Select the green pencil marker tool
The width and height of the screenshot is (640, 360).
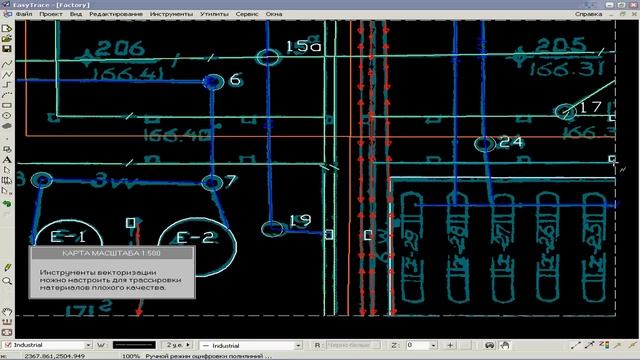click(x=7, y=268)
